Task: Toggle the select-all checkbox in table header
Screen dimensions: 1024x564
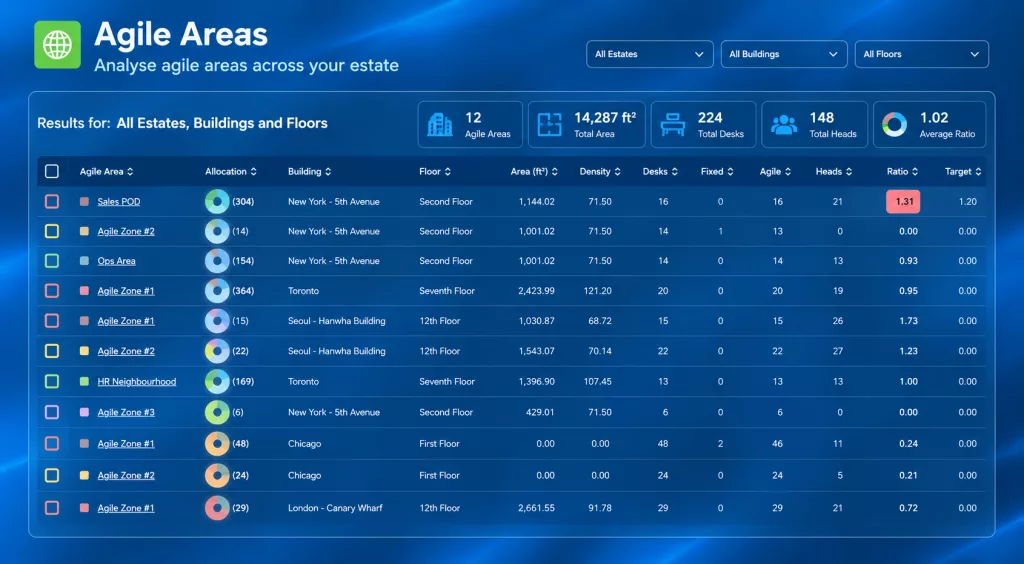Action: point(52,171)
